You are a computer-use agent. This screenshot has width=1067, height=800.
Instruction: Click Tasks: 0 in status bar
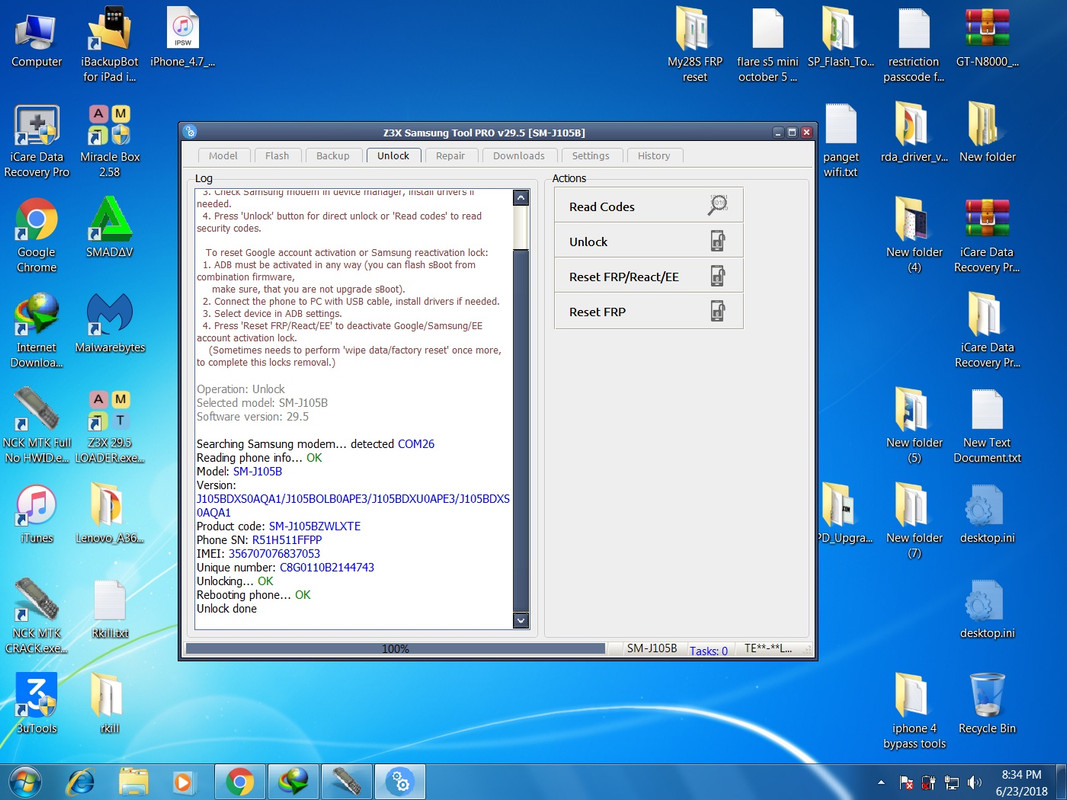pyautogui.click(x=708, y=650)
